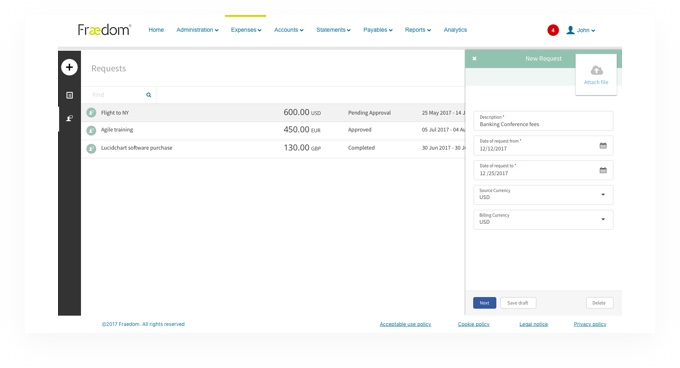Open the Privacy policy link
This screenshot has width=680, height=368.
point(590,324)
